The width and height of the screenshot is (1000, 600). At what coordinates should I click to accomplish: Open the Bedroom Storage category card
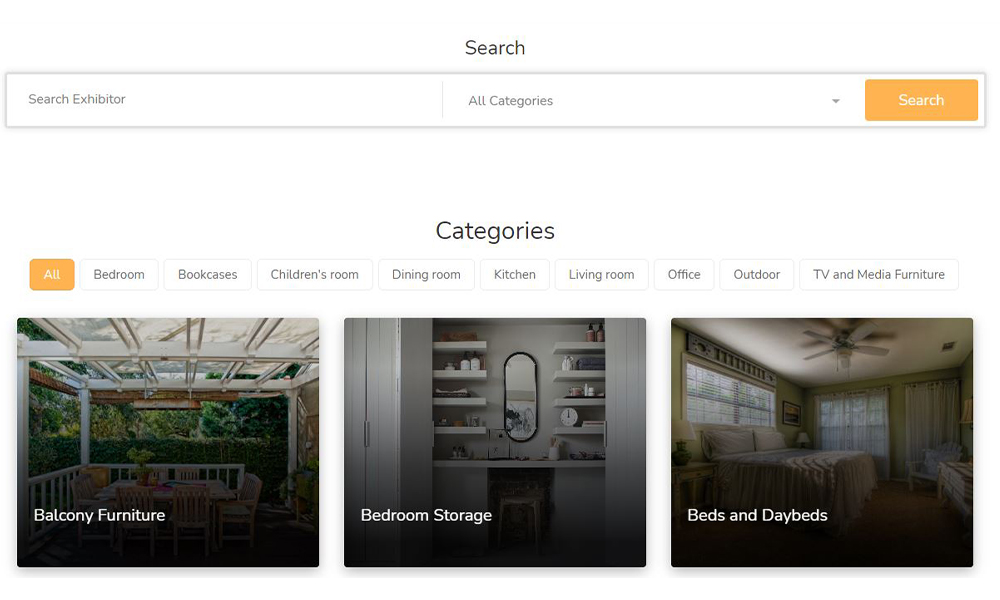tap(495, 420)
